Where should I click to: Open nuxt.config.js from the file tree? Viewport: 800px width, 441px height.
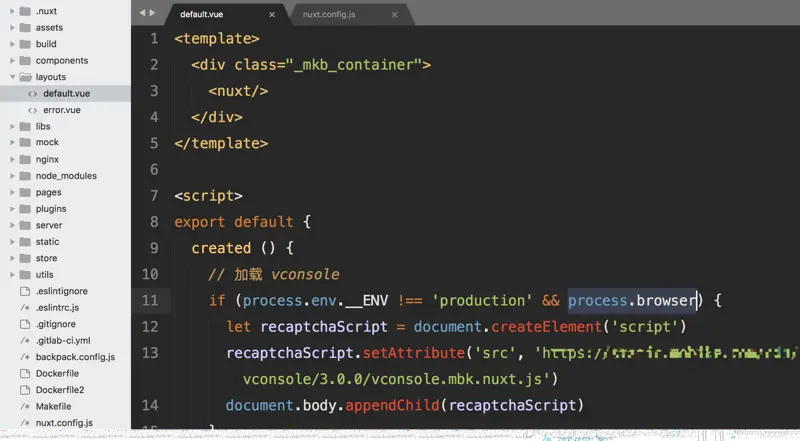click(x=64, y=423)
